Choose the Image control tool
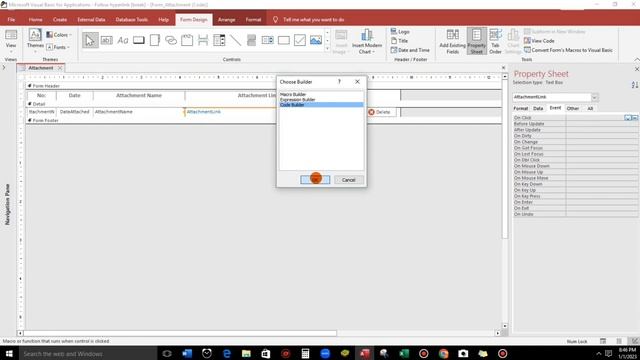Screen dimensions: 640x360 tap(316, 40)
